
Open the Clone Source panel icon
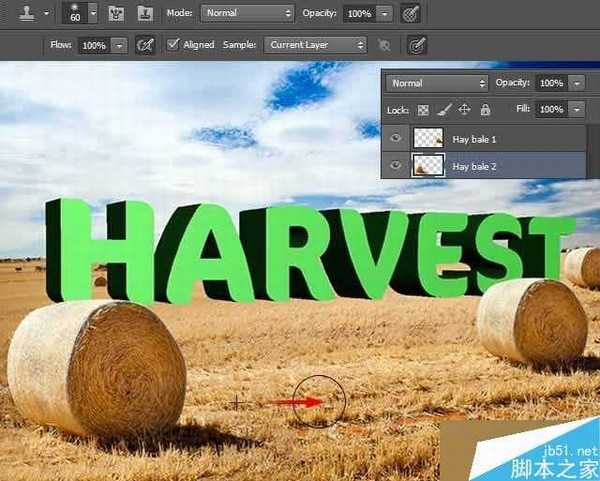coord(145,14)
